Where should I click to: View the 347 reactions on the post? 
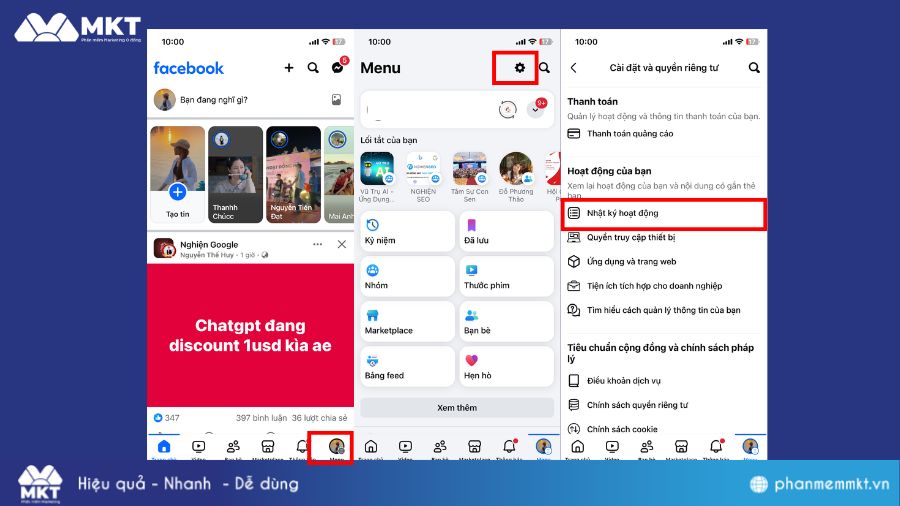click(166, 418)
